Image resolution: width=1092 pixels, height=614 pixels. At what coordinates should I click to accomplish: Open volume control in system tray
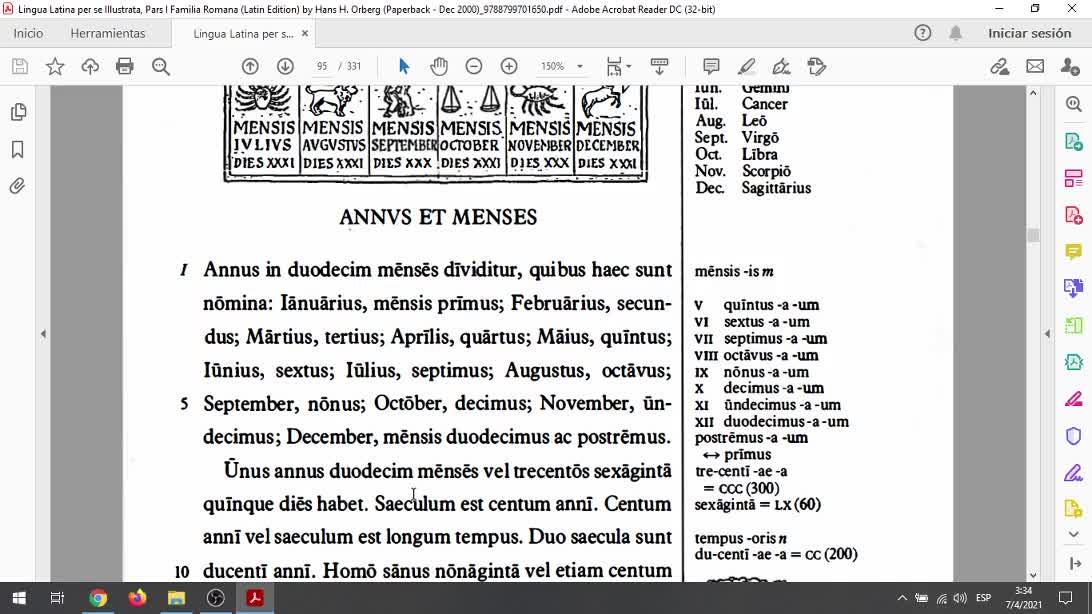tap(960, 598)
